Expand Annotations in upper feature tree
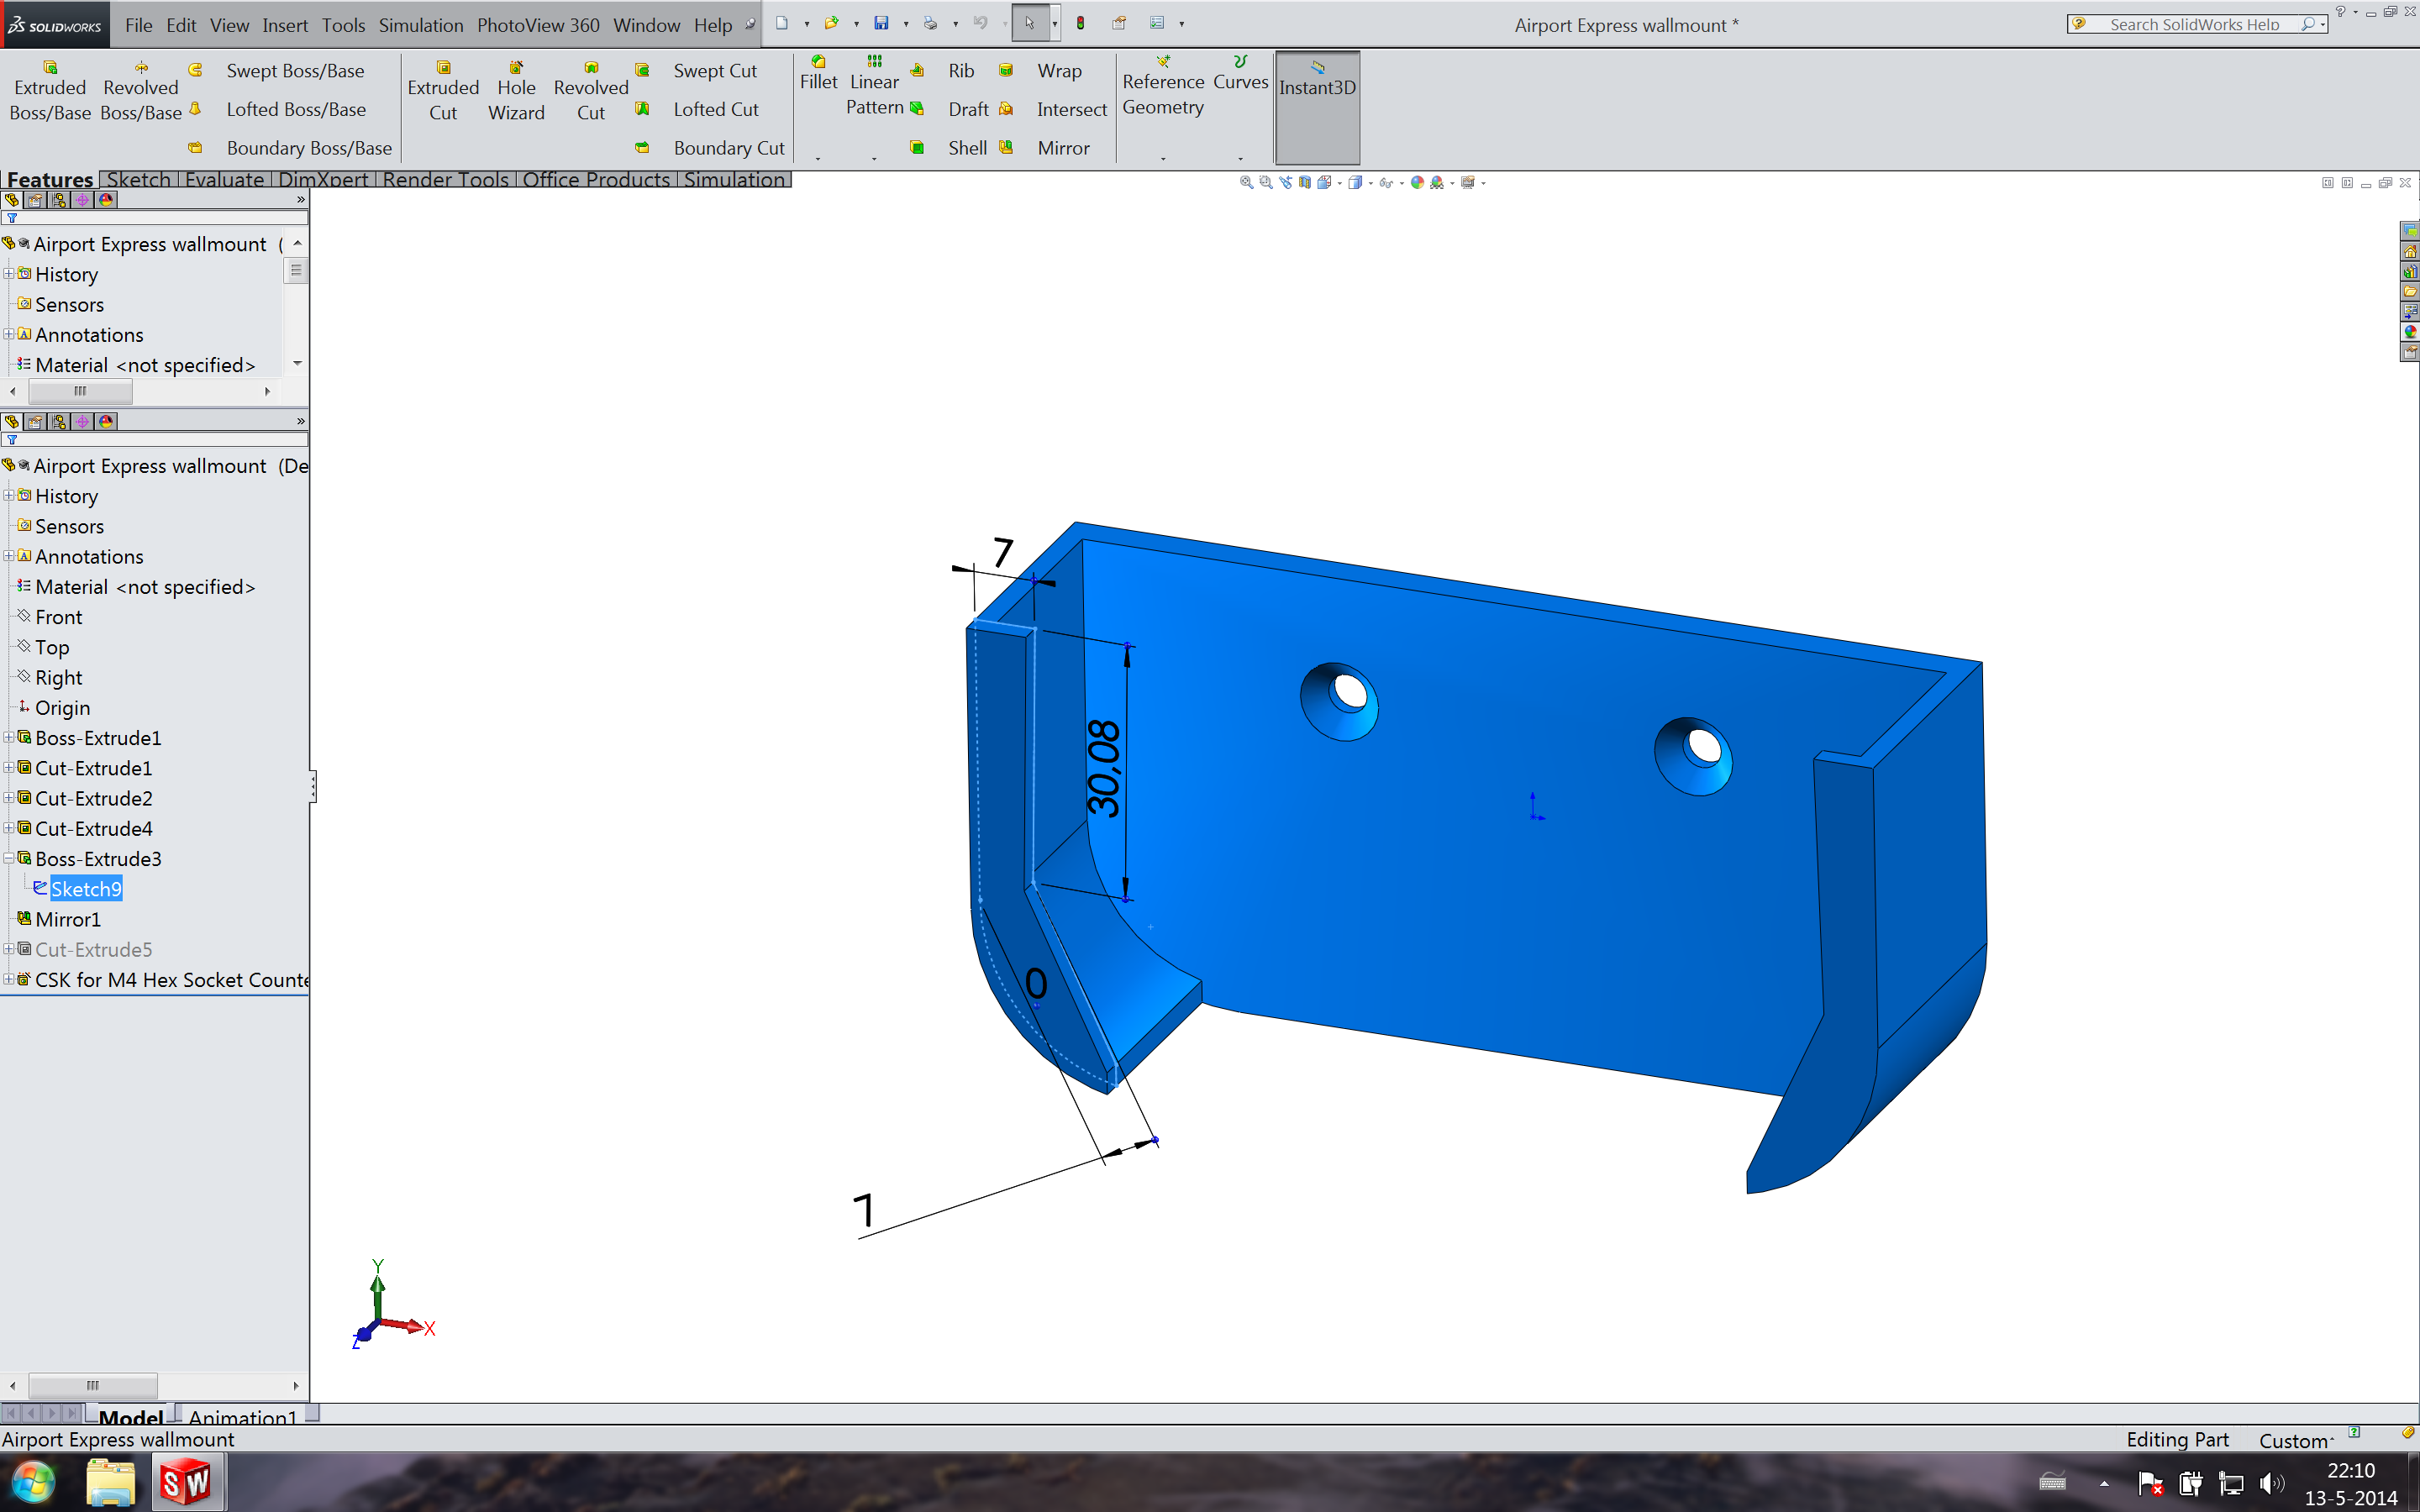Screen dimensions: 2420x1512 [9, 334]
